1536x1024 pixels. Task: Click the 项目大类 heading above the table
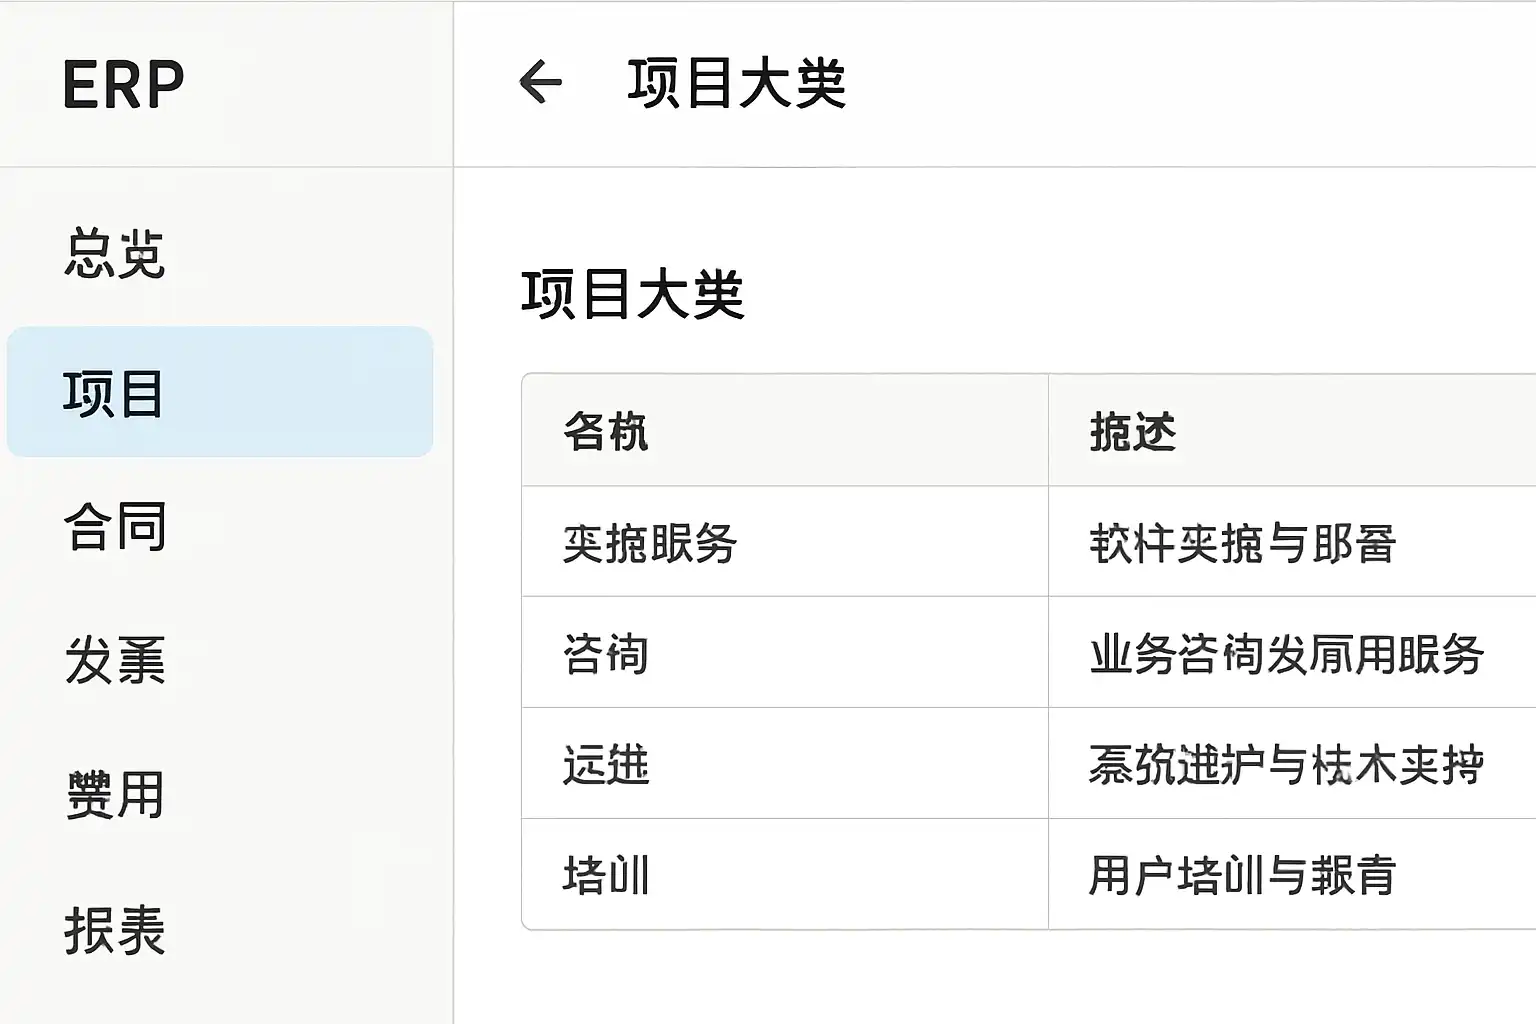pos(633,295)
